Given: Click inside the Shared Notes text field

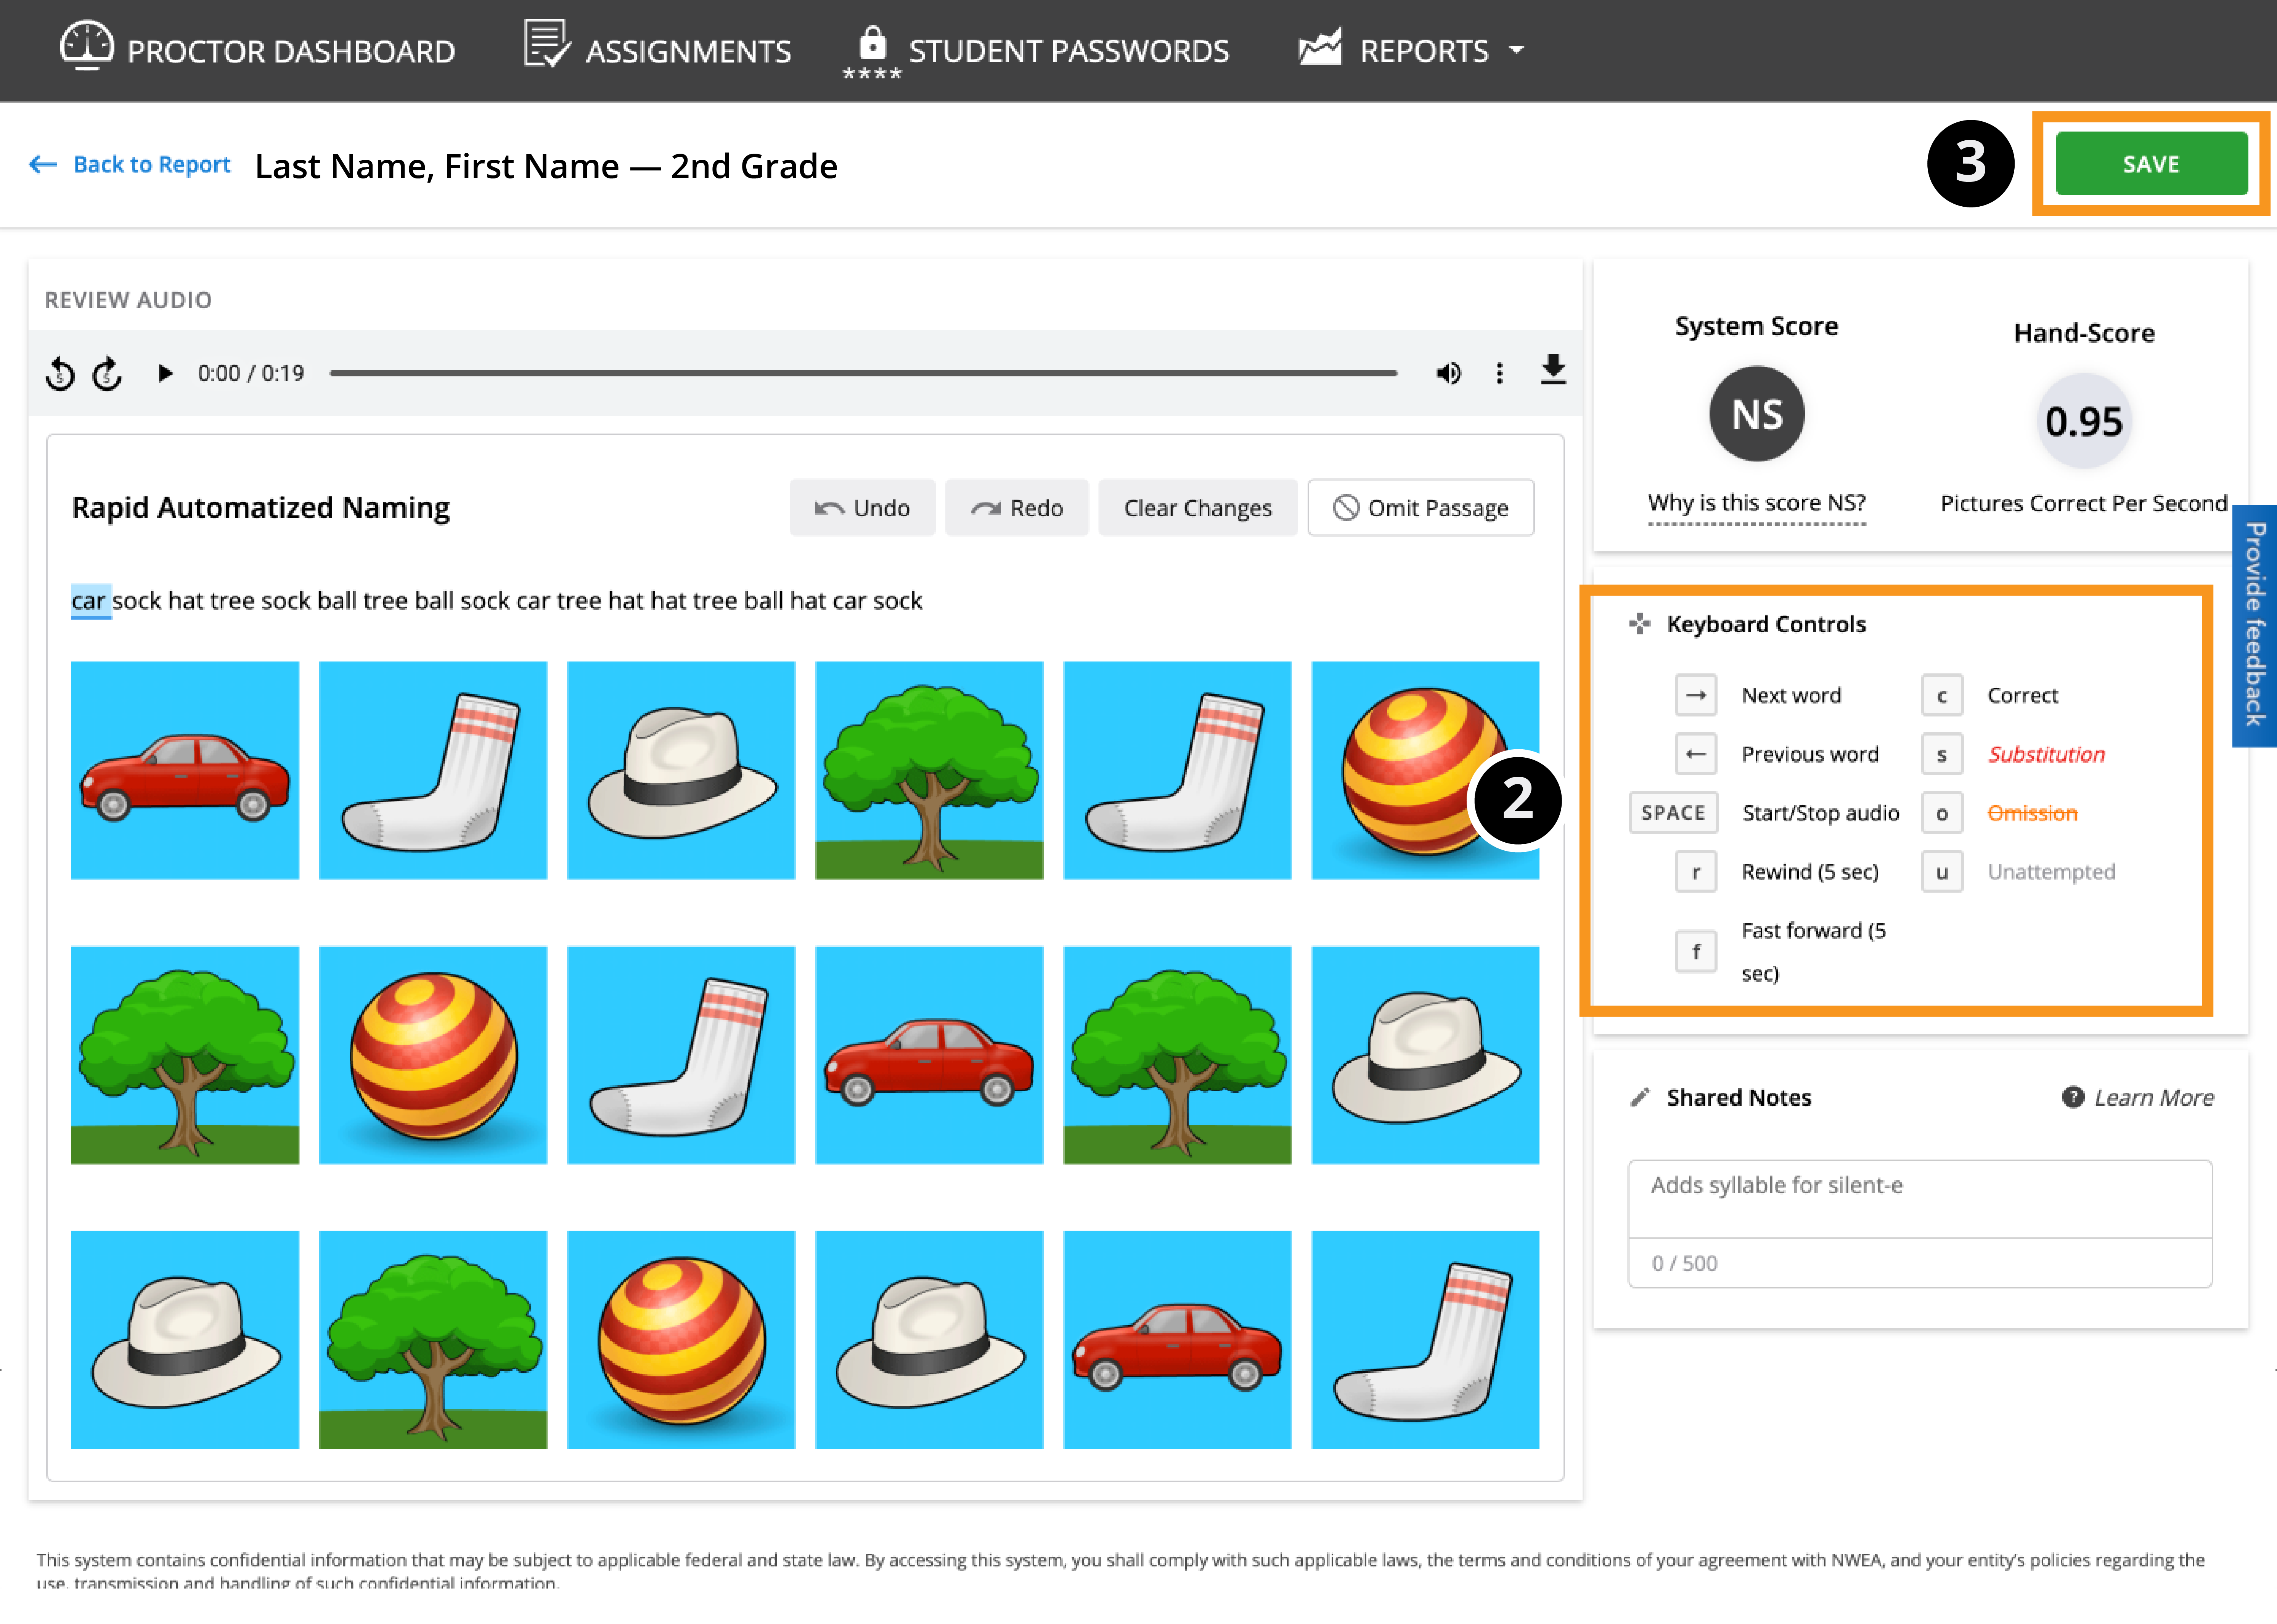Looking at the screenshot, I should 1919,1198.
